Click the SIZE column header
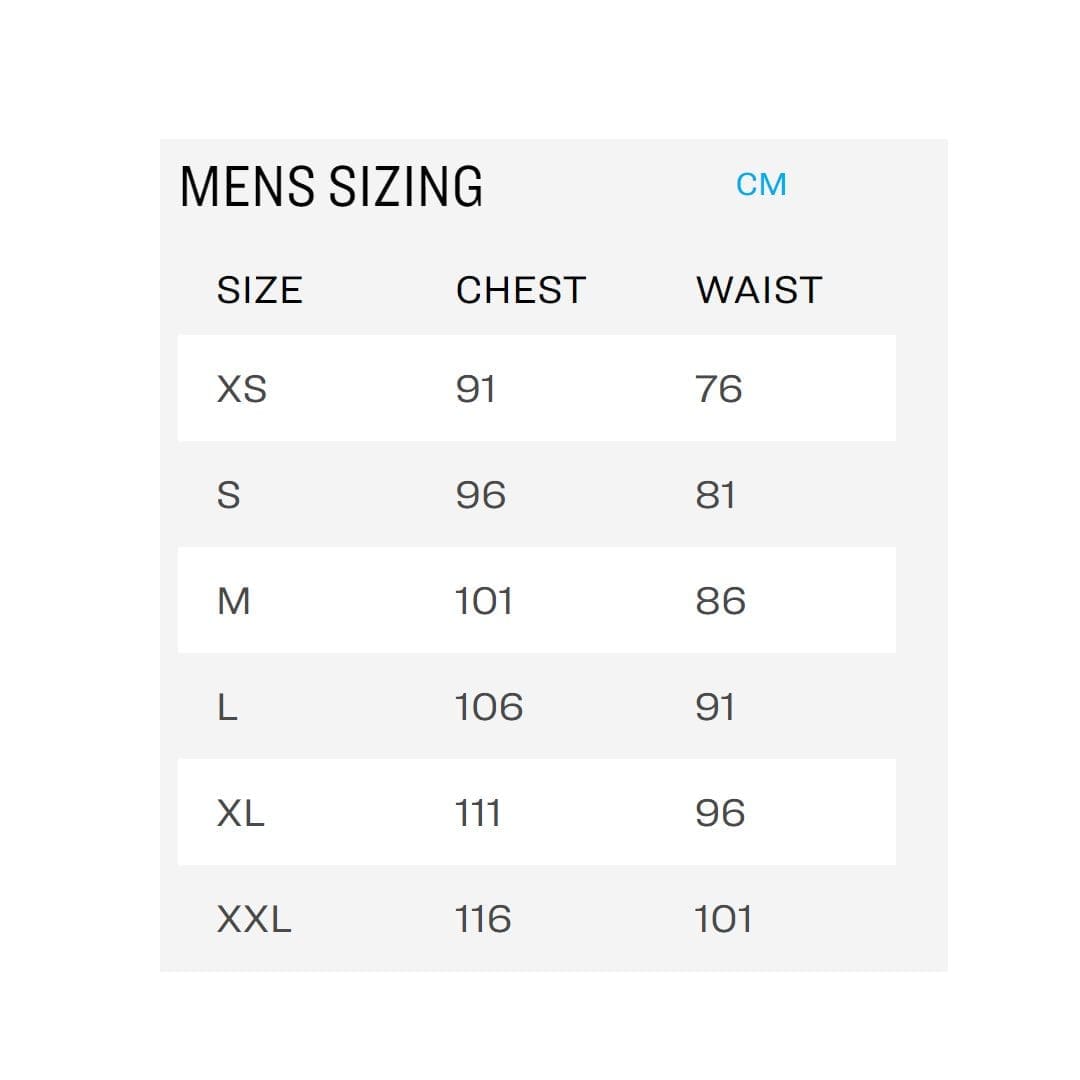The image size is (1080, 1080). 259,291
